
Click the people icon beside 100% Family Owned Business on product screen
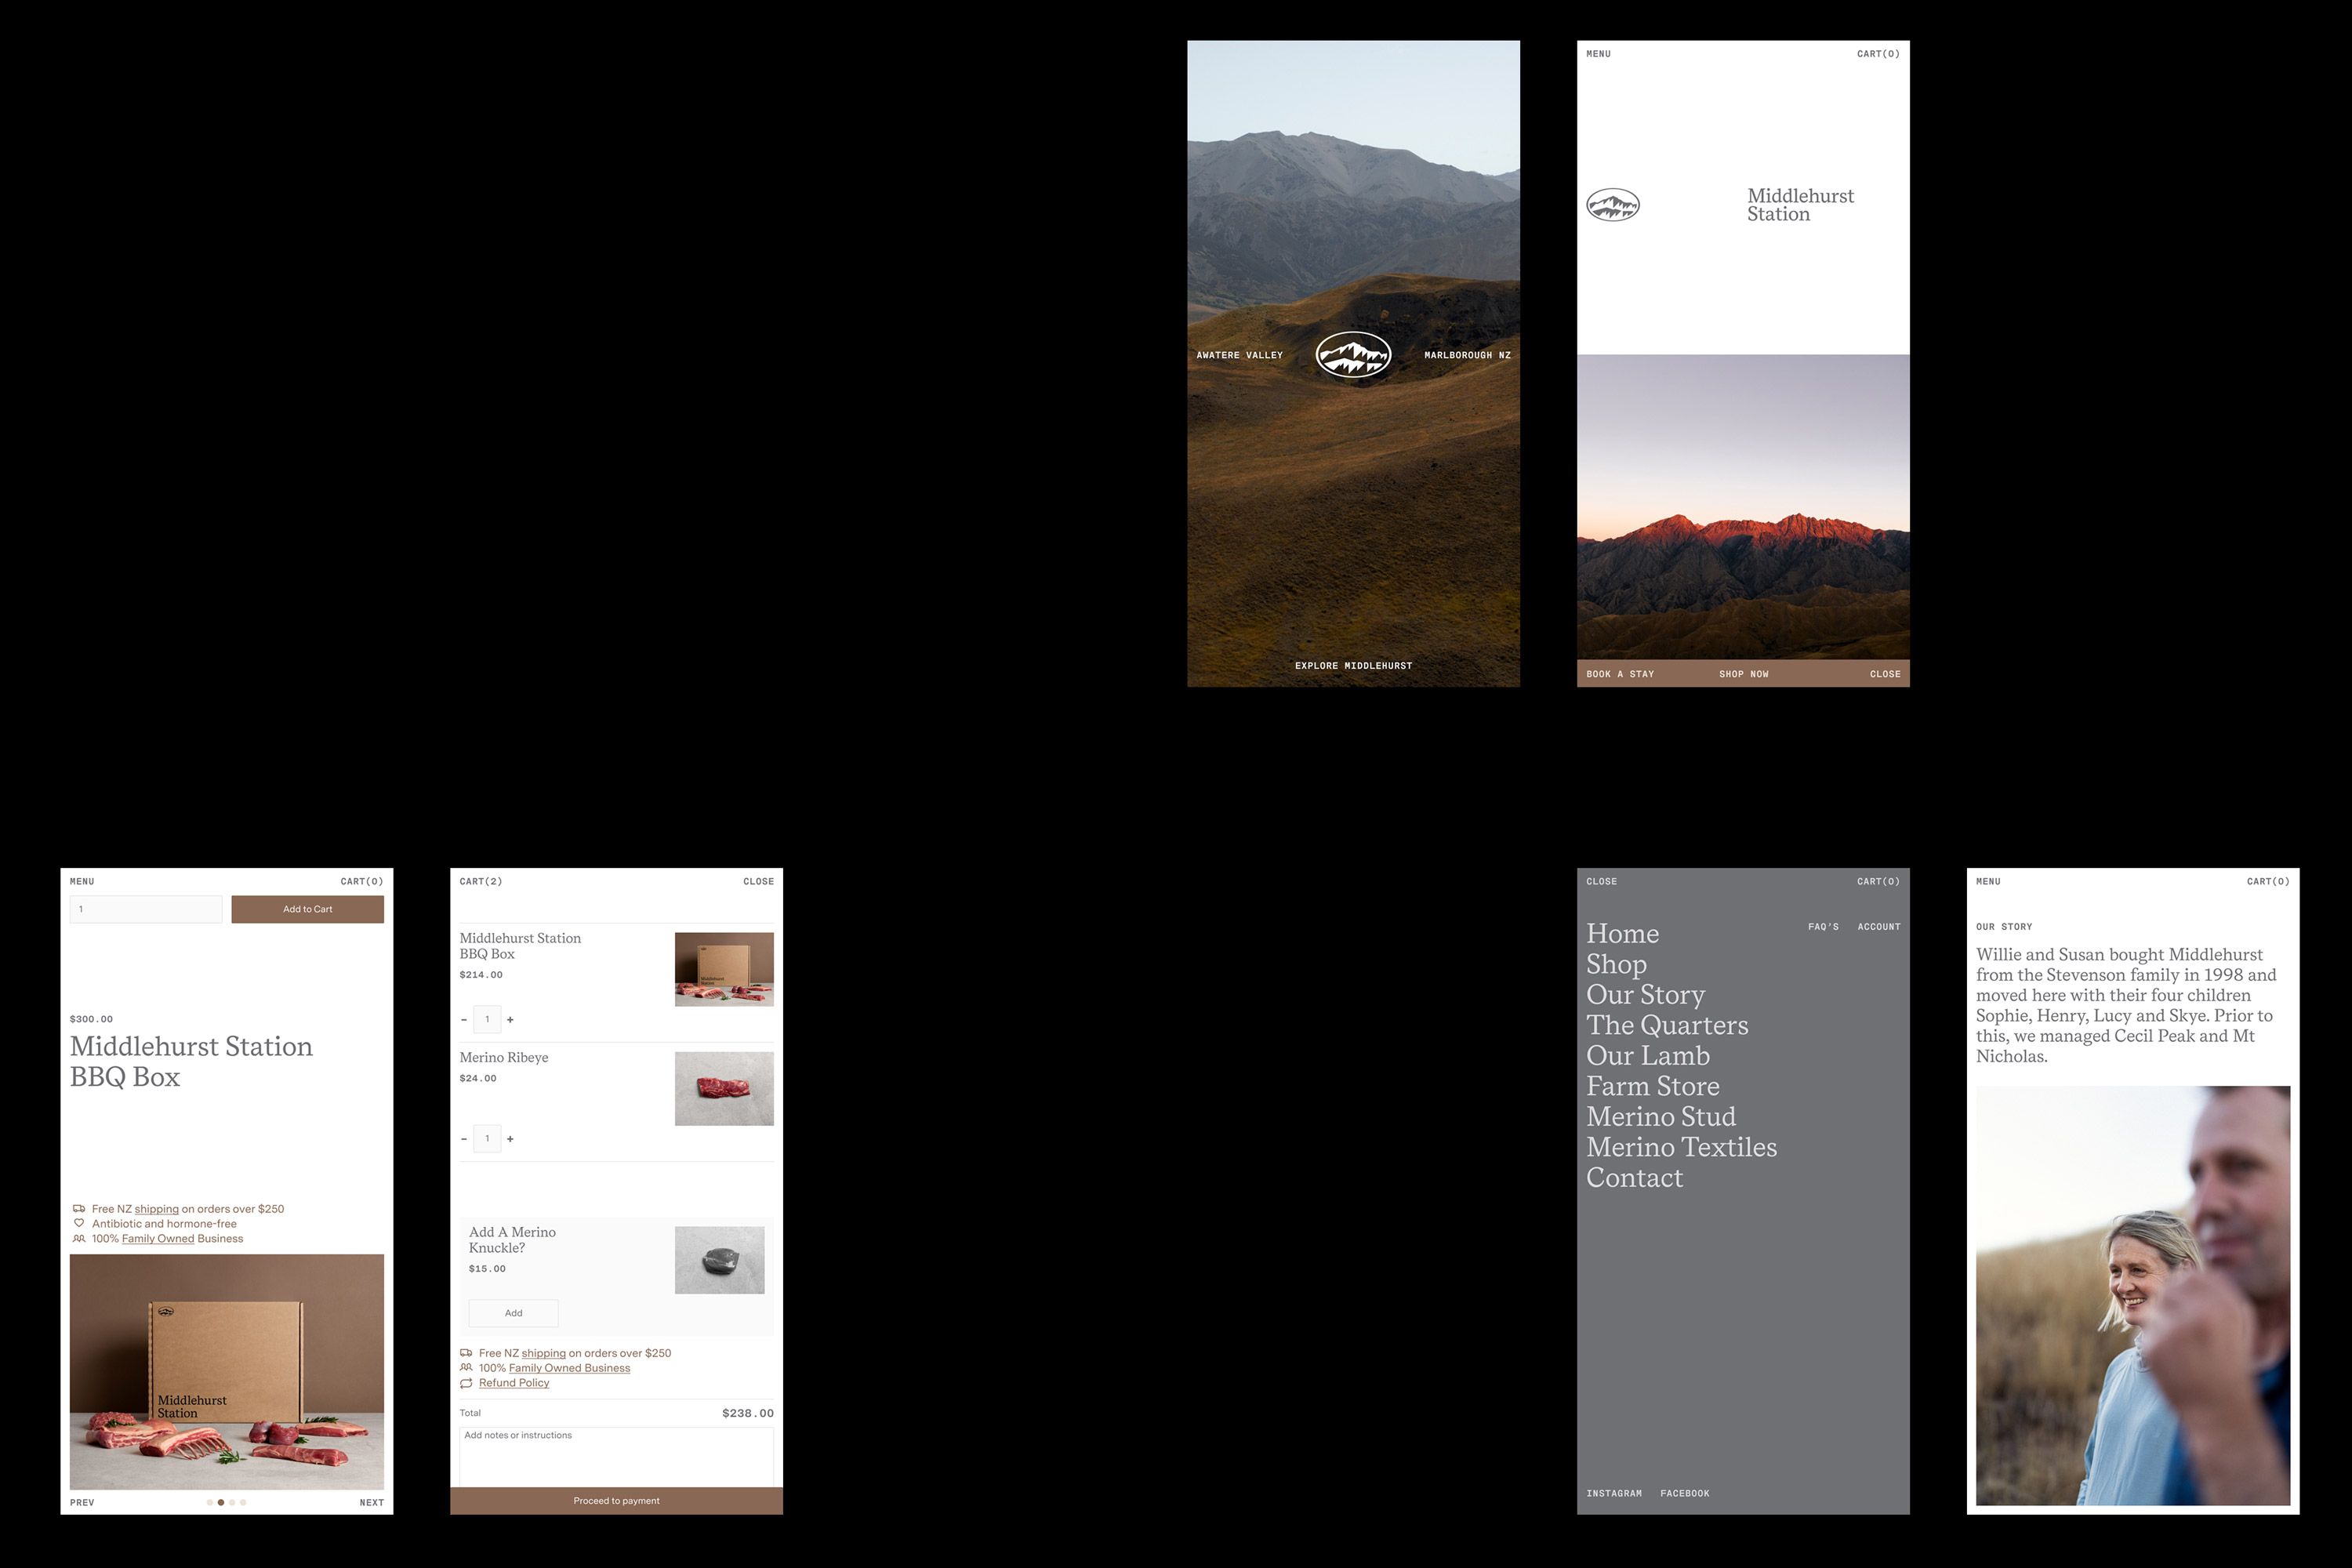79,1238
